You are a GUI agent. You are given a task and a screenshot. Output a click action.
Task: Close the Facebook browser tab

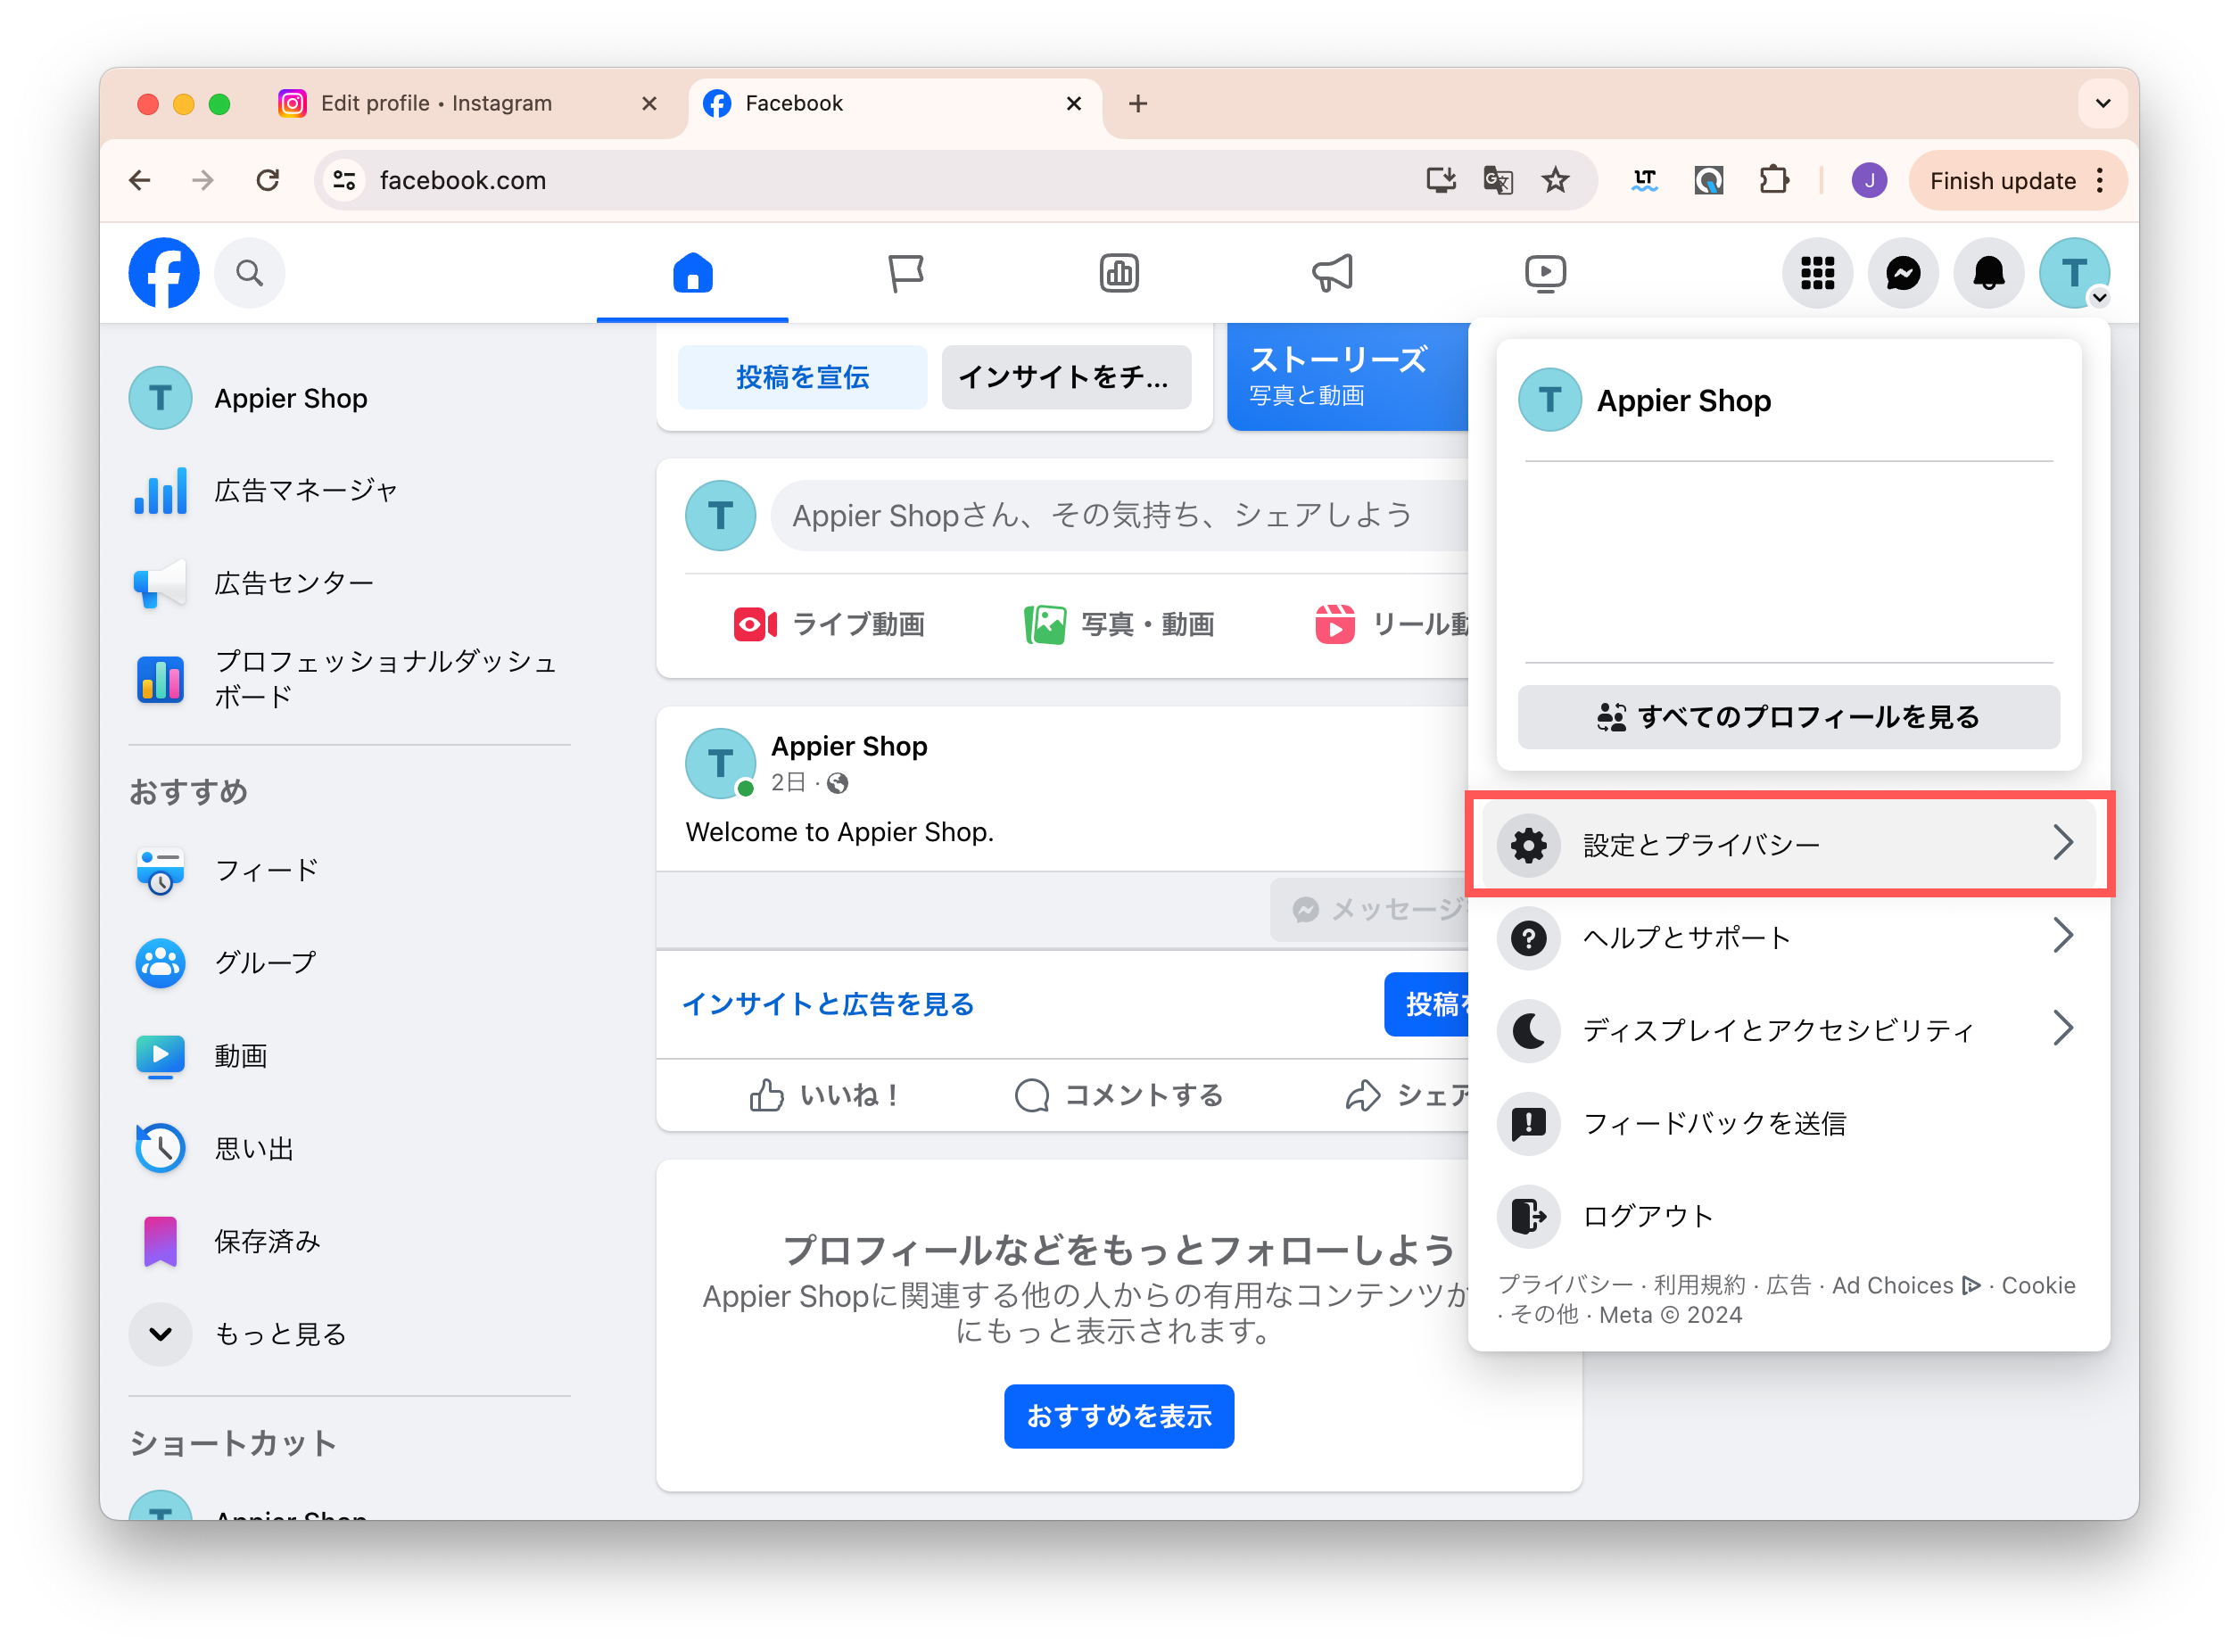click(x=1074, y=103)
